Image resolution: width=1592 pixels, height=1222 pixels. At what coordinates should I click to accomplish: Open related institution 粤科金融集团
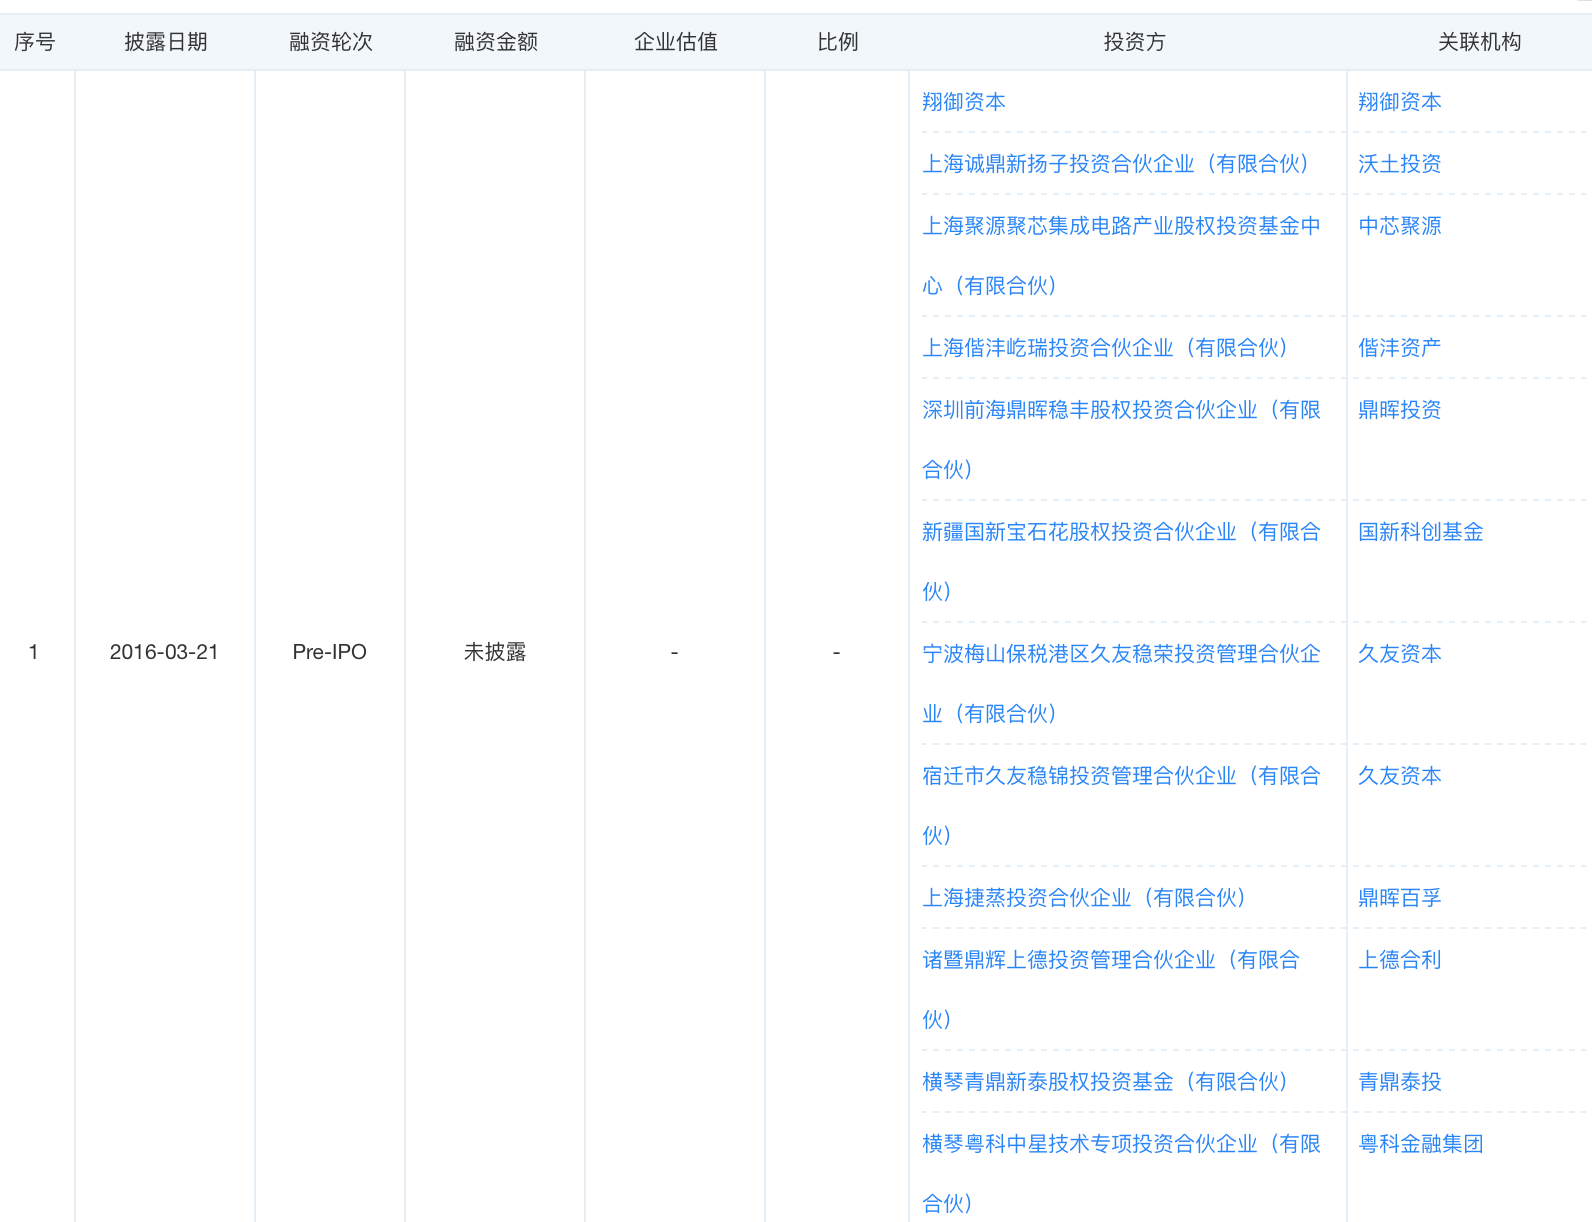(x=1420, y=1144)
